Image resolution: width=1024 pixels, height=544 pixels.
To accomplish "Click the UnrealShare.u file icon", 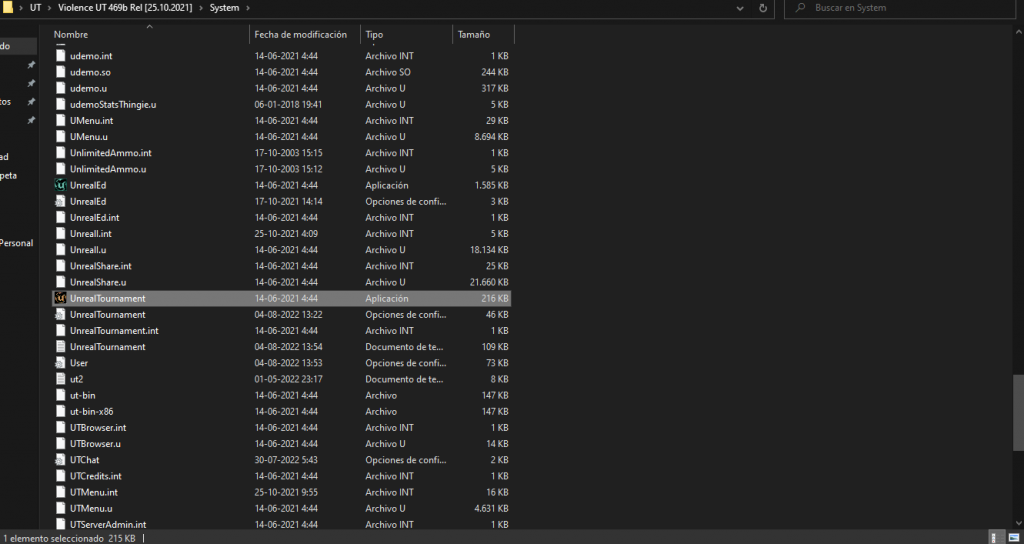I will coord(61,282).
